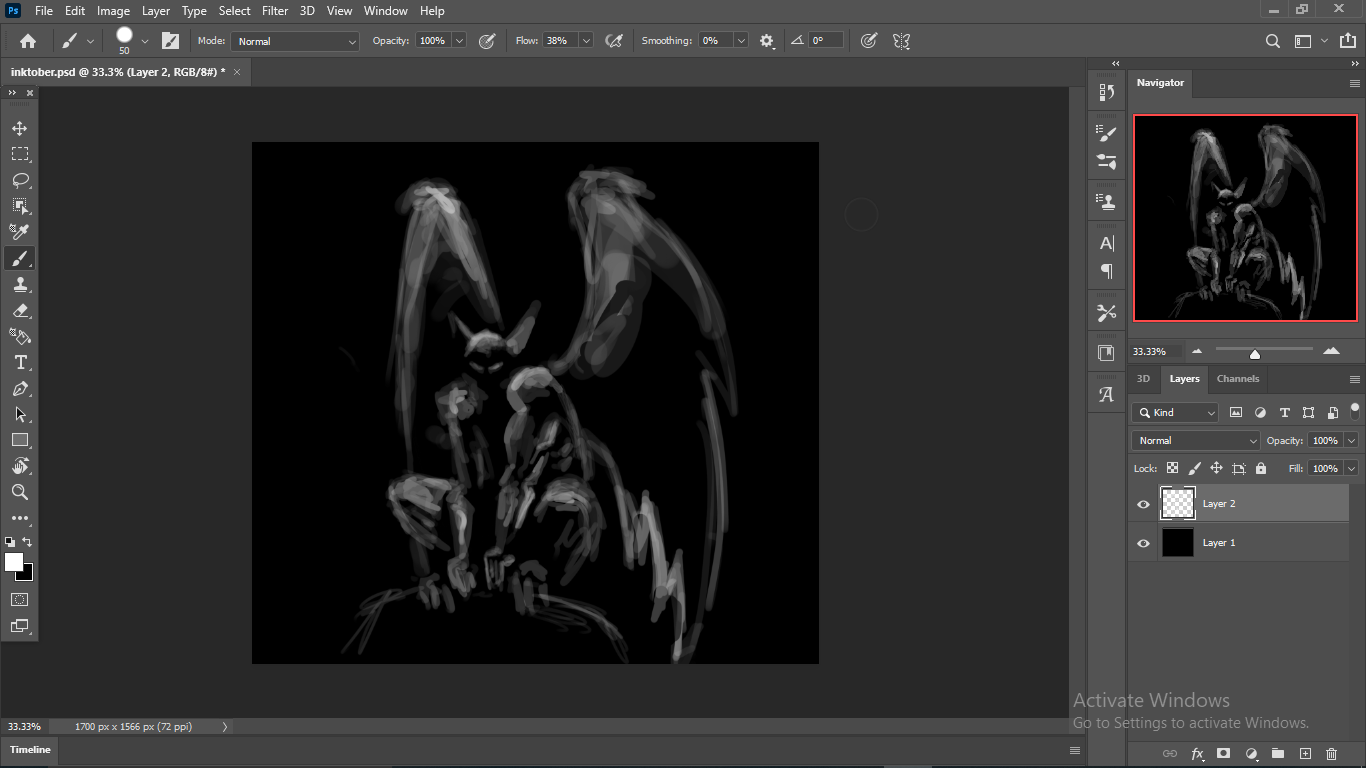The image size is (1366, 768).
Task: Add a layer mask
Action: [x=1223, y=753]
